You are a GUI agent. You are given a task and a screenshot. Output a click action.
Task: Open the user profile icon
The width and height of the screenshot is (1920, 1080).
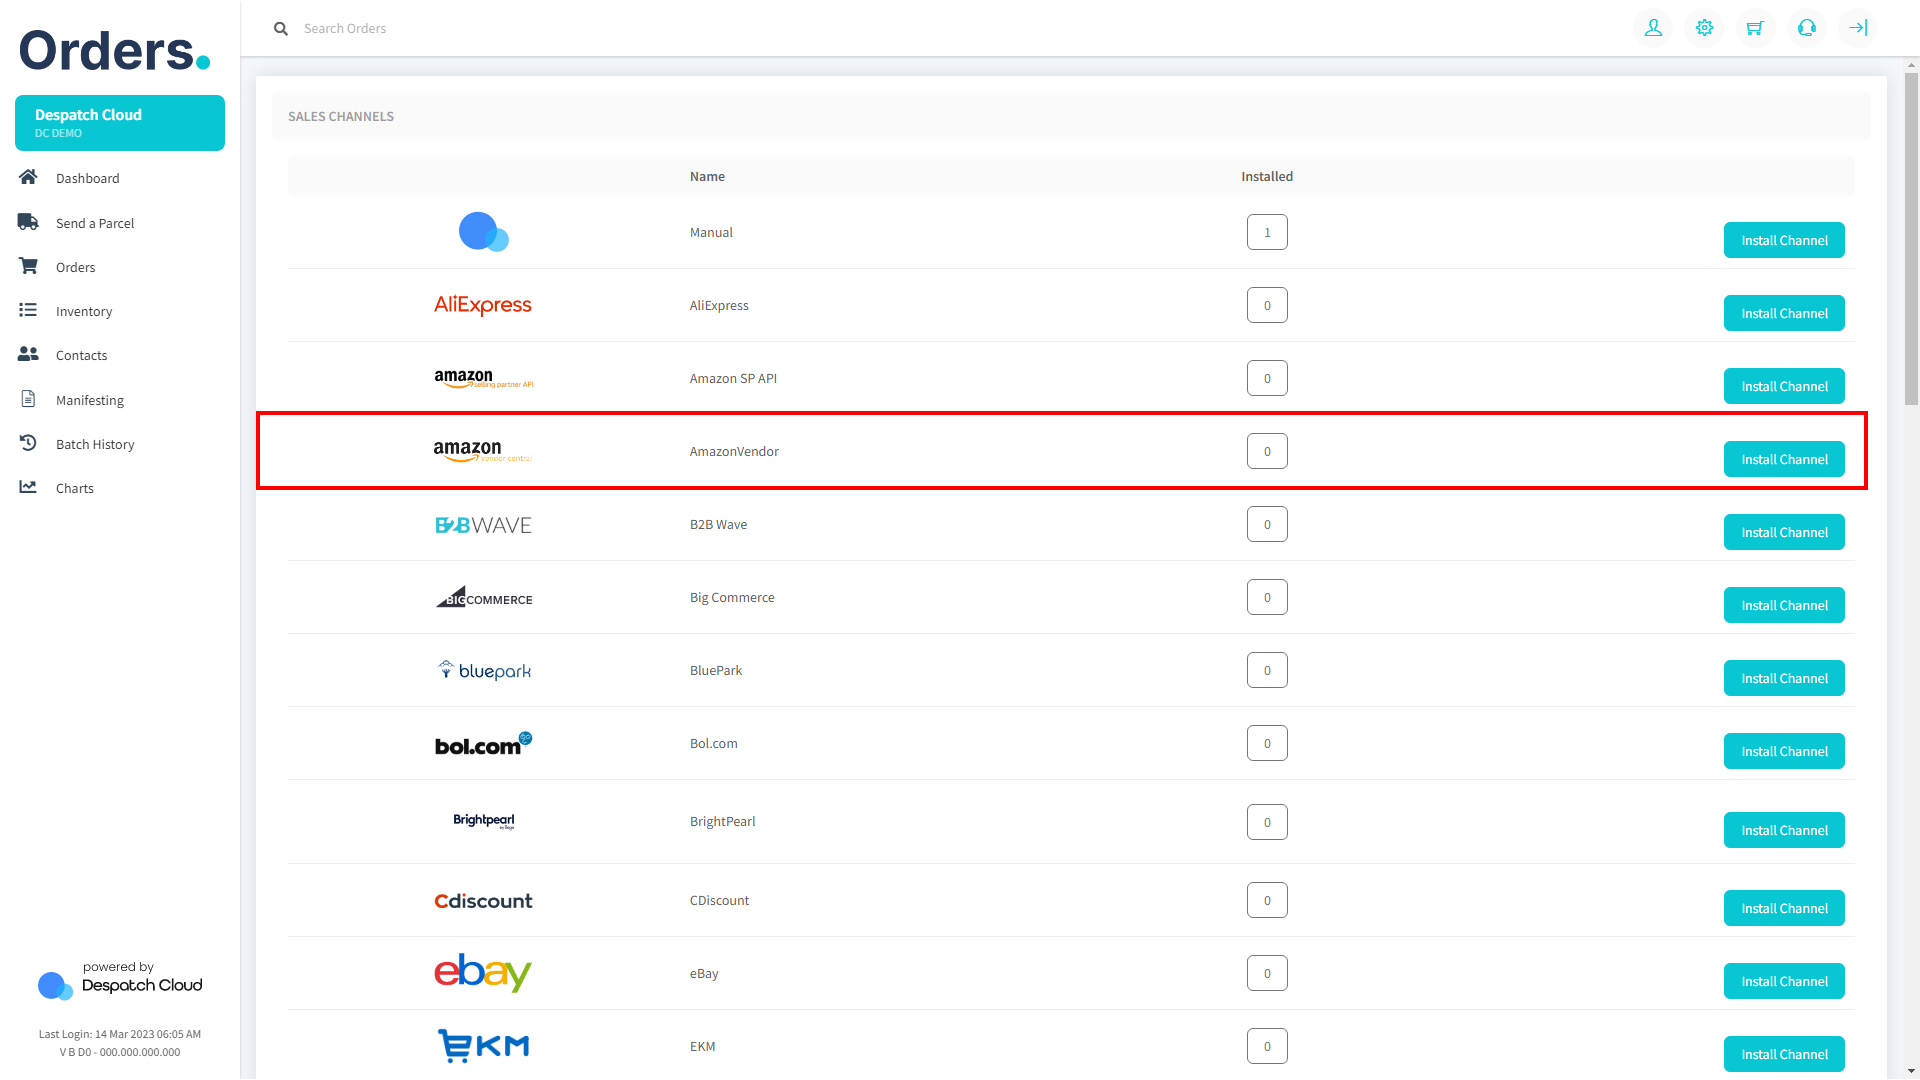[x=1653, y=28]
